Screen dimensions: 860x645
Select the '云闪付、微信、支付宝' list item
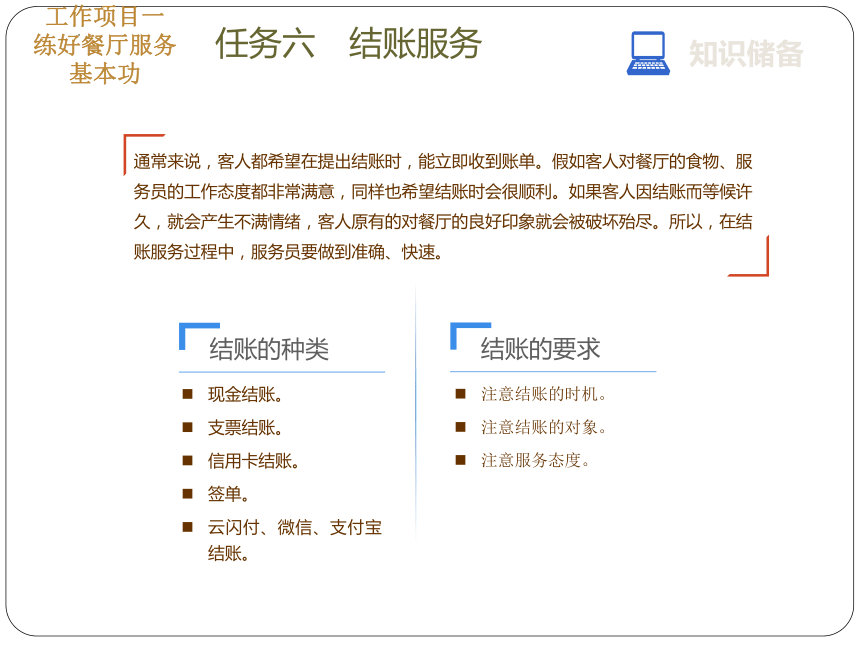[295, 528]
